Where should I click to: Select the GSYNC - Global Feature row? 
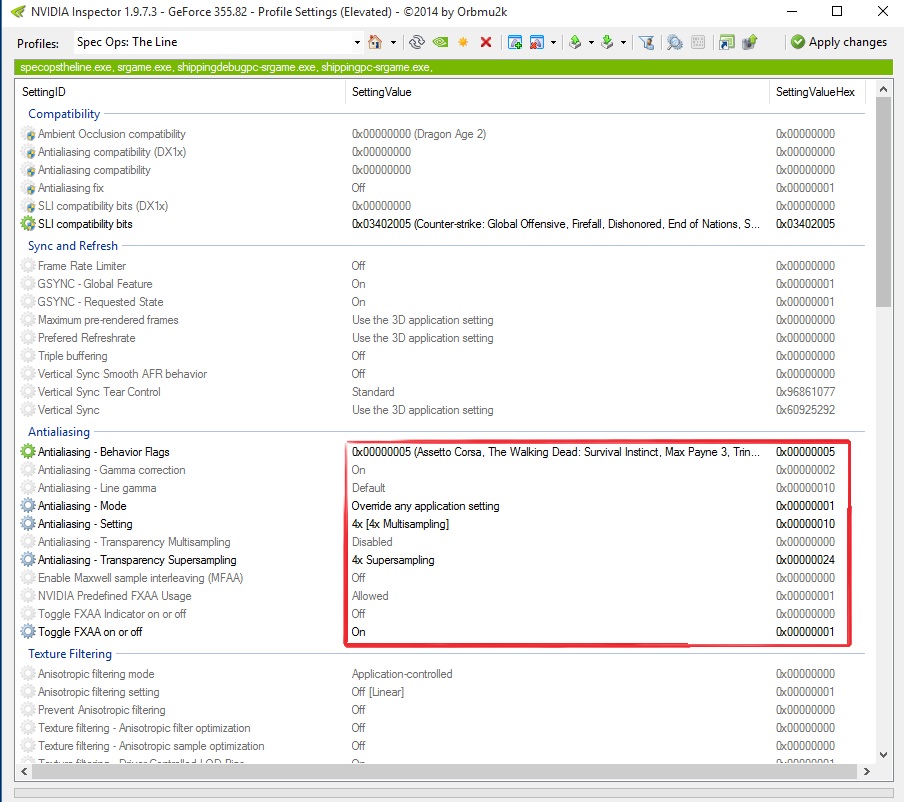click(442, 284)
